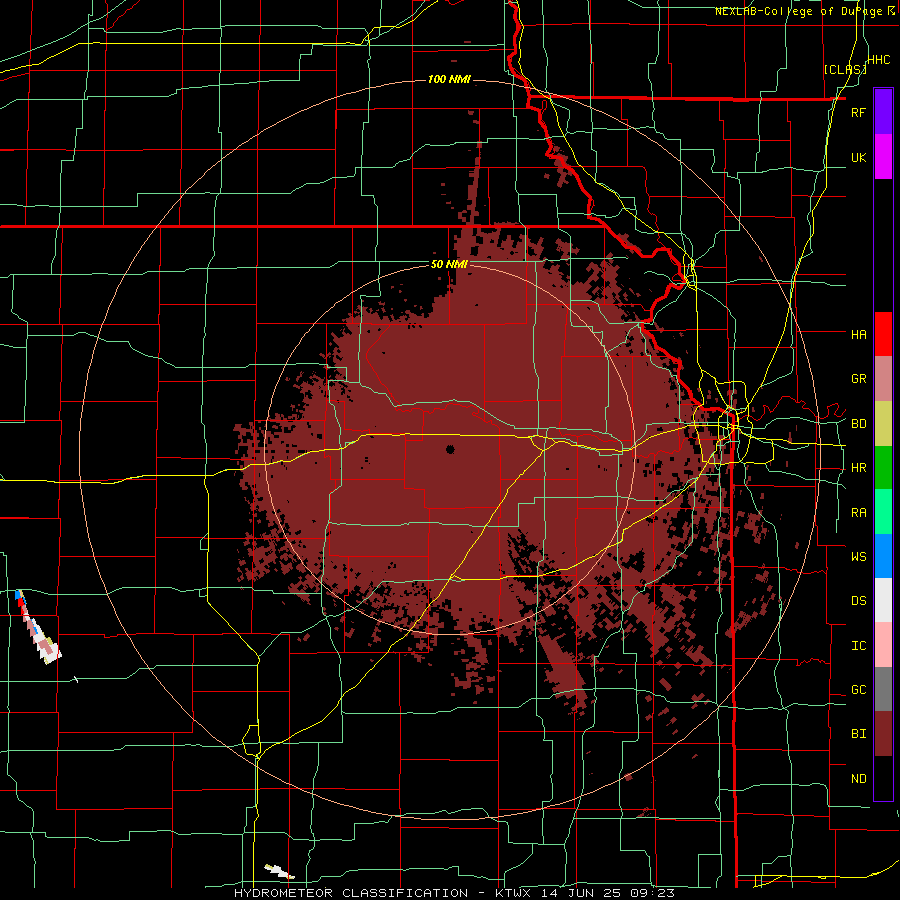The height and width of the screenshot is (900, 900).
Task: Pick the HR green legend swatch
Action: point(883,468)
